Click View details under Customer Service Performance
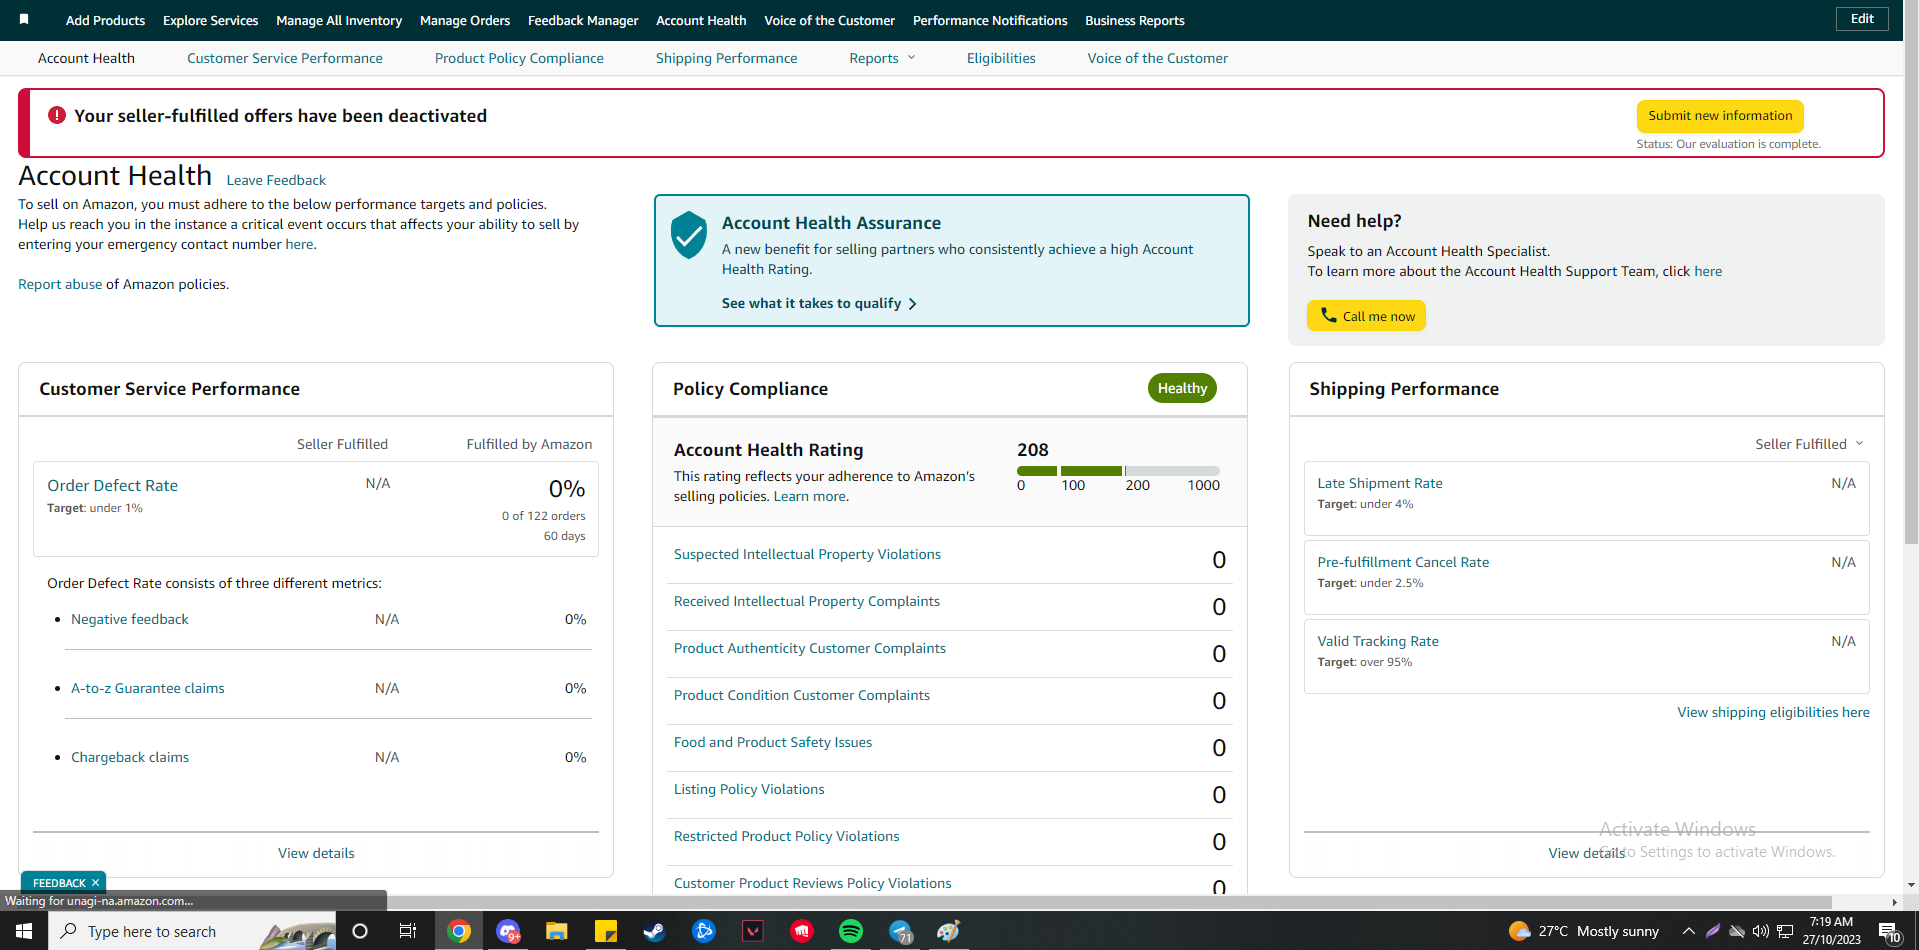This screenshot has height=950, width=1919. click(316, 853)
